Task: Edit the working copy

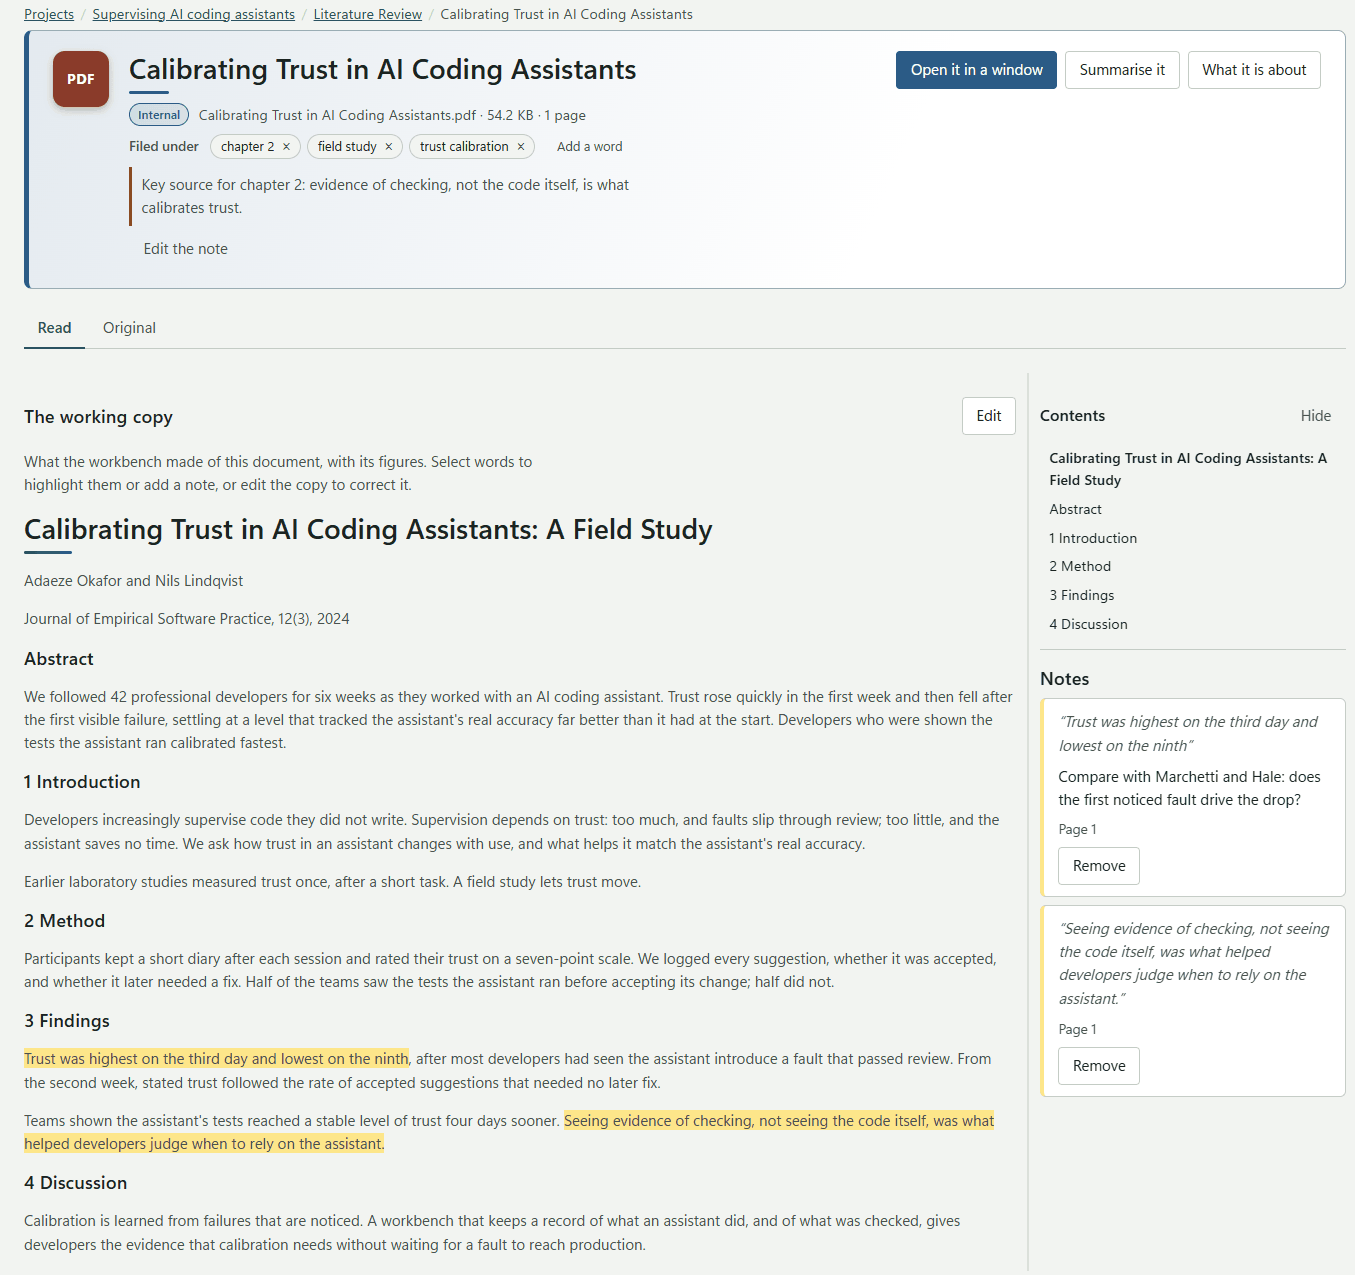Action: click(989, 416)
